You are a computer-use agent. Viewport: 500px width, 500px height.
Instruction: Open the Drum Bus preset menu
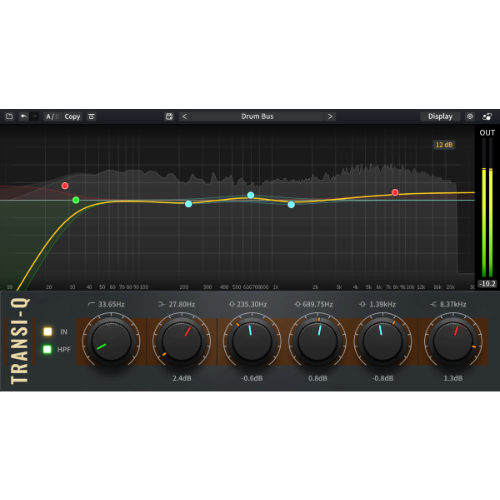[x=257, y=117]
